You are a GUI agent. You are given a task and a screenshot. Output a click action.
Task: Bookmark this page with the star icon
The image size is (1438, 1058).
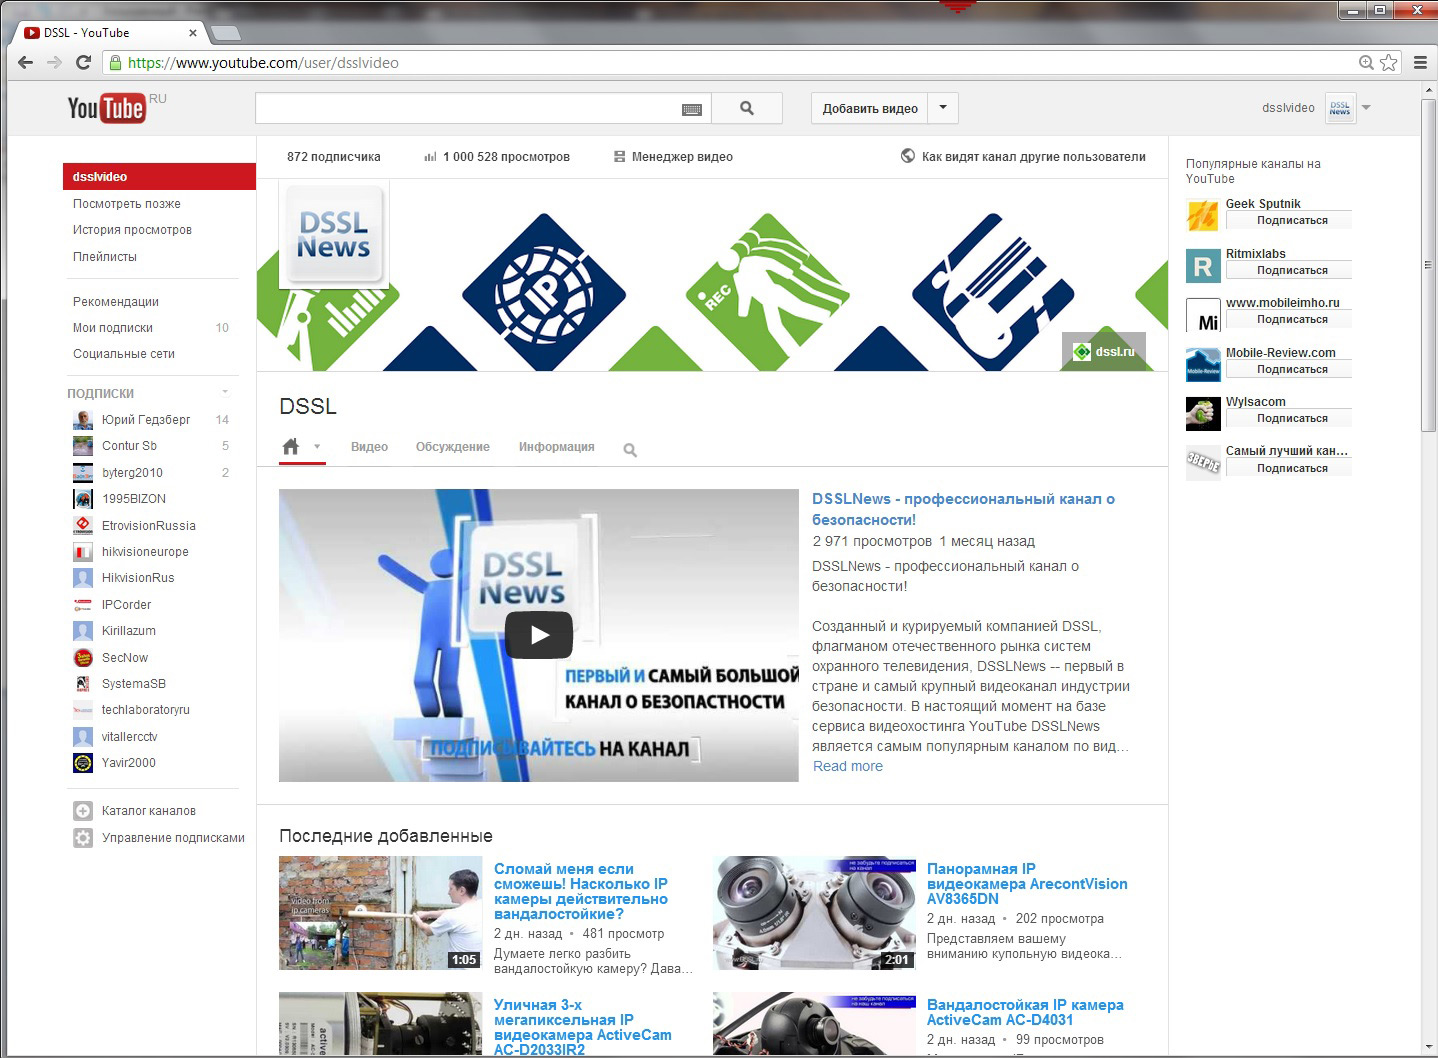(x=1389, y=63)
